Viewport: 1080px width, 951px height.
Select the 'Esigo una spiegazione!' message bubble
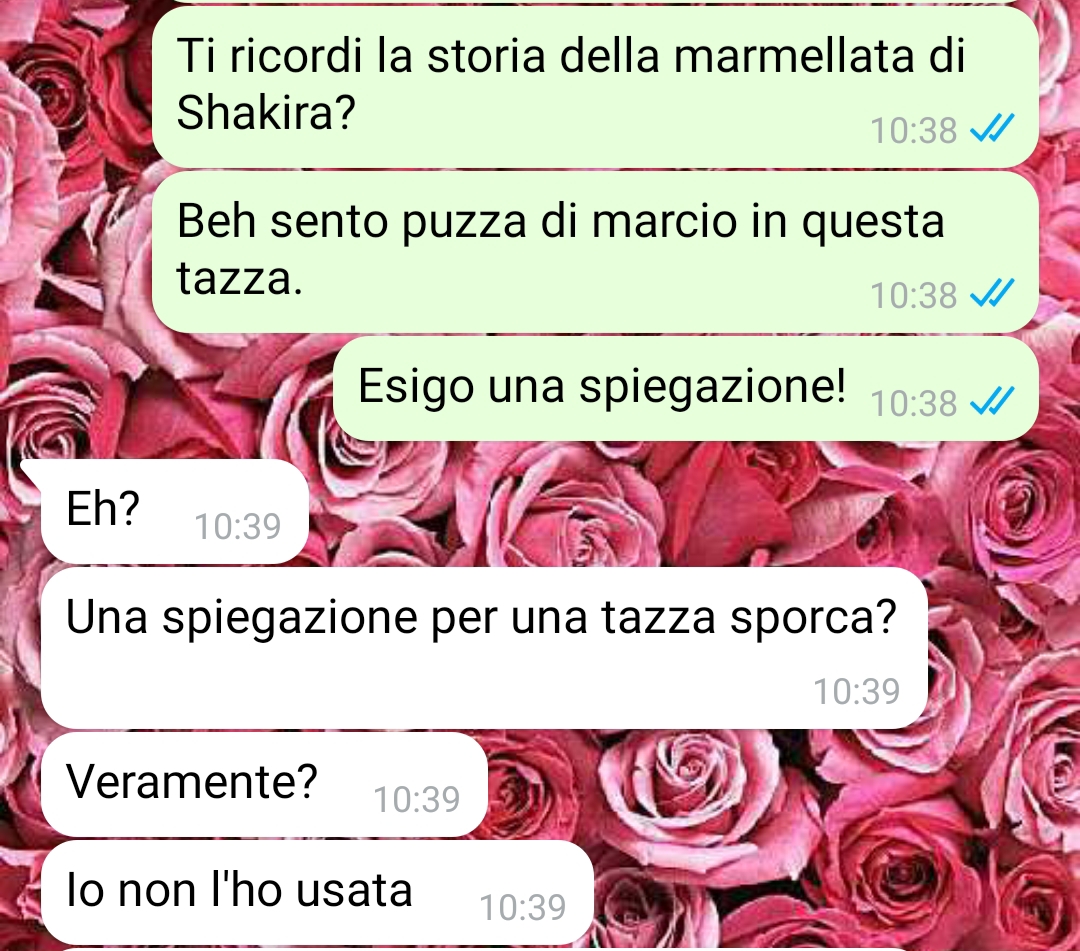pos(685,388)
